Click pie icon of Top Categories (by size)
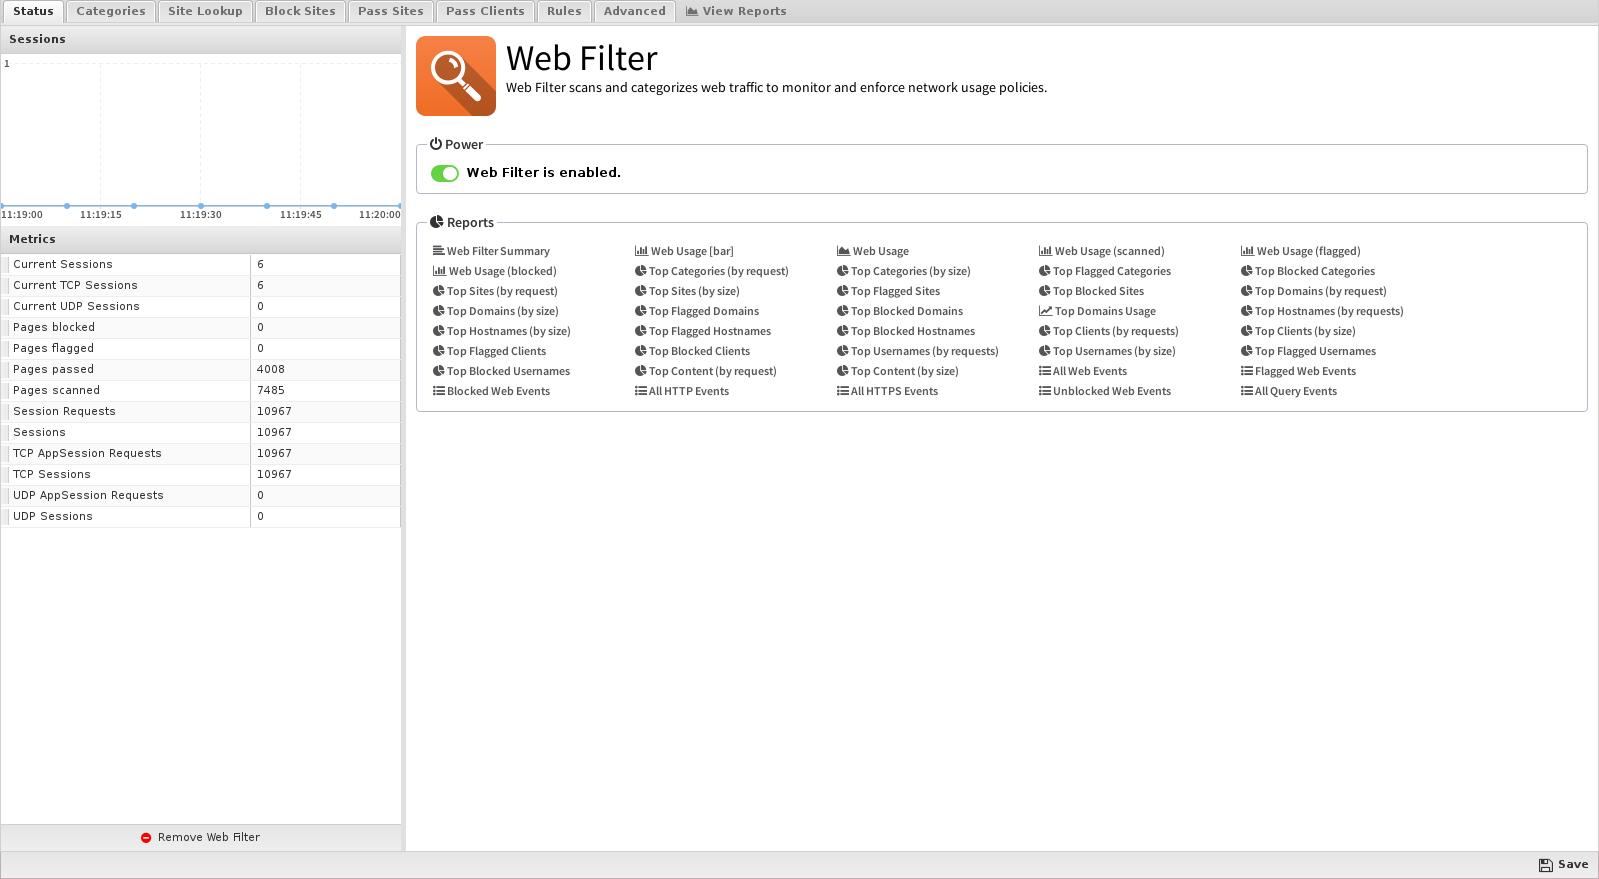 842,271
